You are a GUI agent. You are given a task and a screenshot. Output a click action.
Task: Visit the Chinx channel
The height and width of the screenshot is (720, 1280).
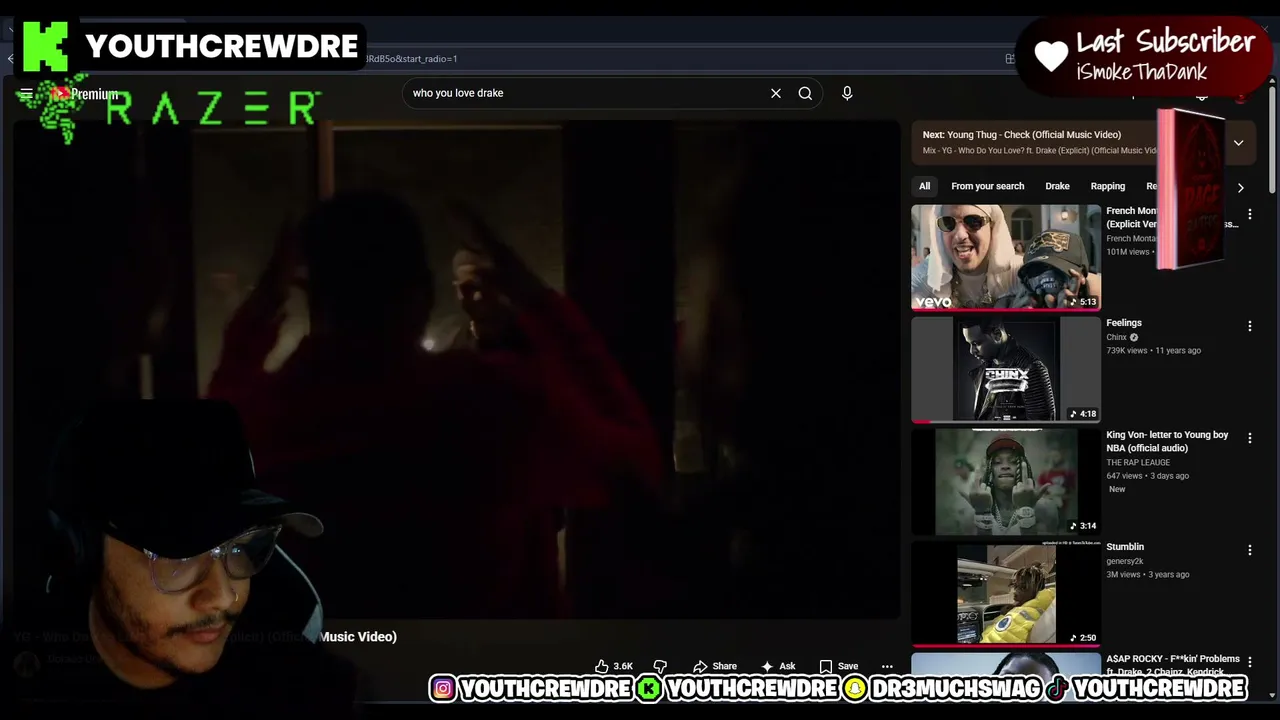(1116, 337)
